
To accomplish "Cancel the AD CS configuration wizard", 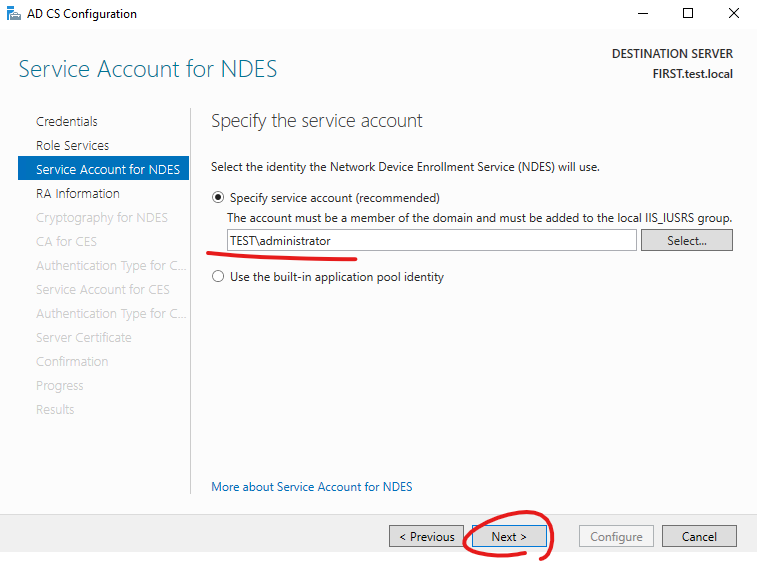I will (699, 536).
